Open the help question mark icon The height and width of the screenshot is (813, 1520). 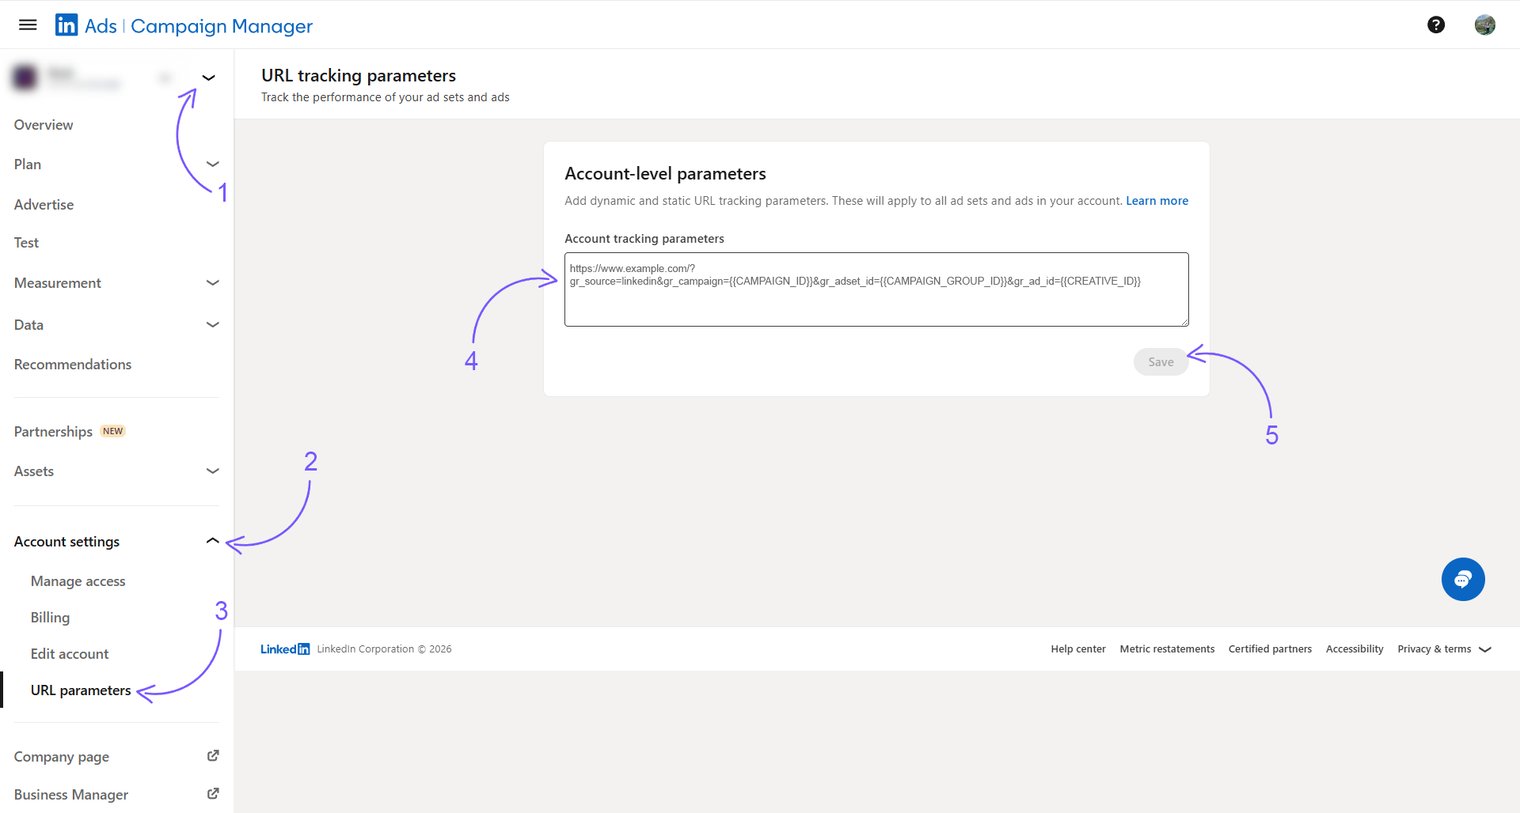pos(1435,25)
